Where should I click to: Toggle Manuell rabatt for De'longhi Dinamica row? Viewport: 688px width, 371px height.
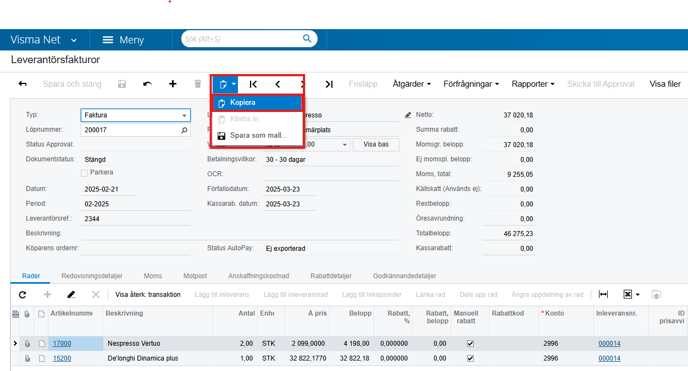pyautogui.click(x=470, y=358)
